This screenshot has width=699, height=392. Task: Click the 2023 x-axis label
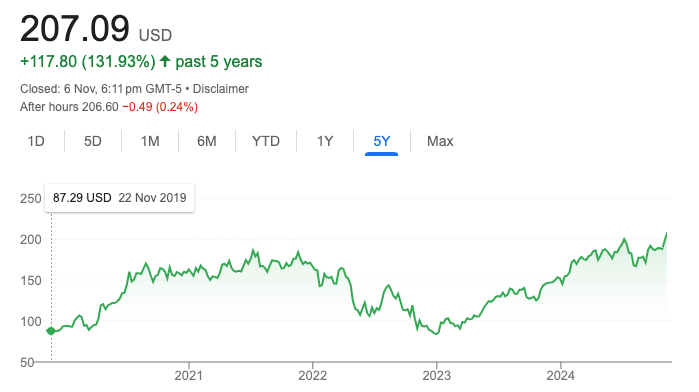(436, 375)
